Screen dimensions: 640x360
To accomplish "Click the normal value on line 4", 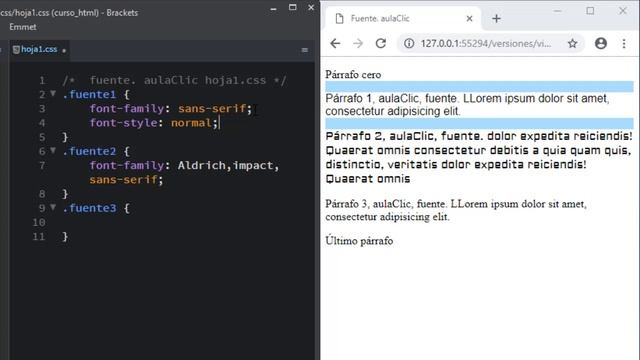I will point(191,123).
